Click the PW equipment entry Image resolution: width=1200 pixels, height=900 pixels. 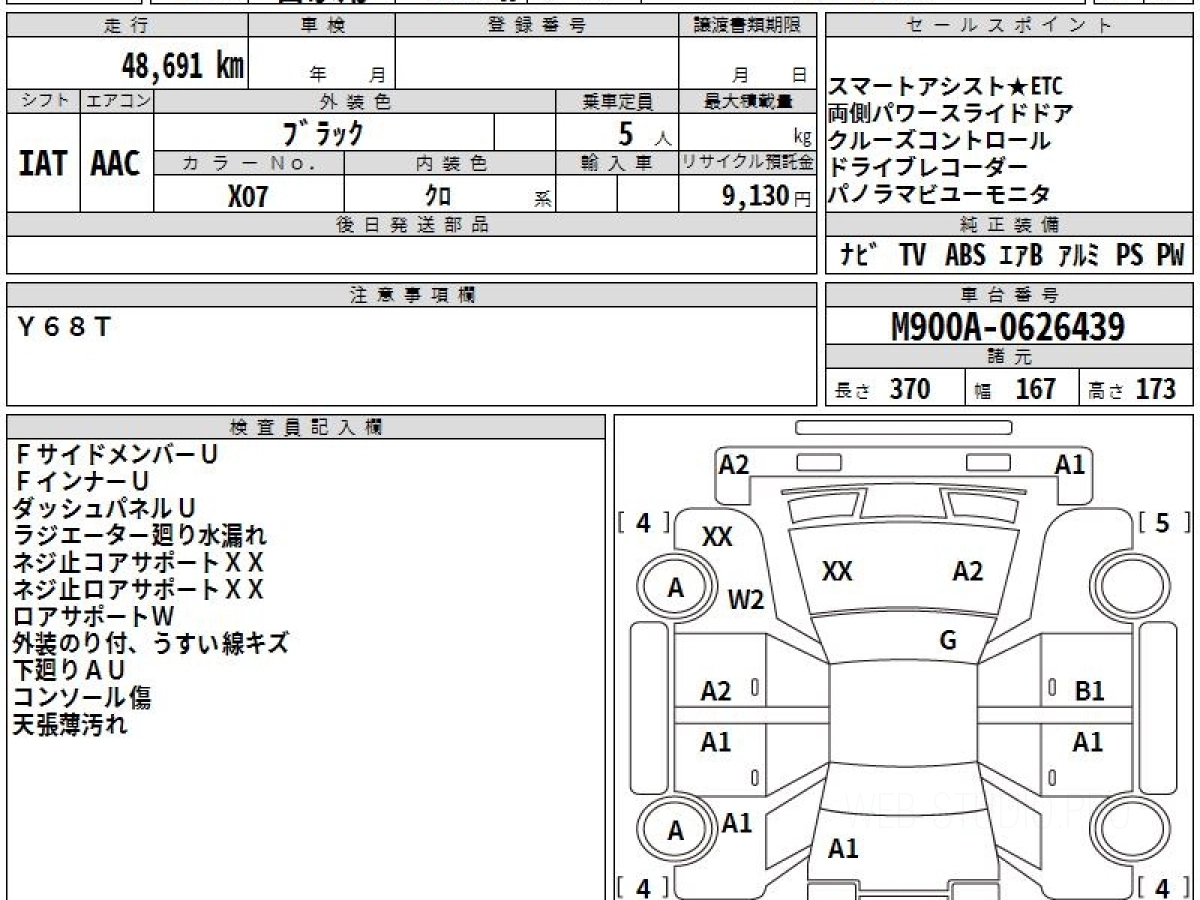1170,255
